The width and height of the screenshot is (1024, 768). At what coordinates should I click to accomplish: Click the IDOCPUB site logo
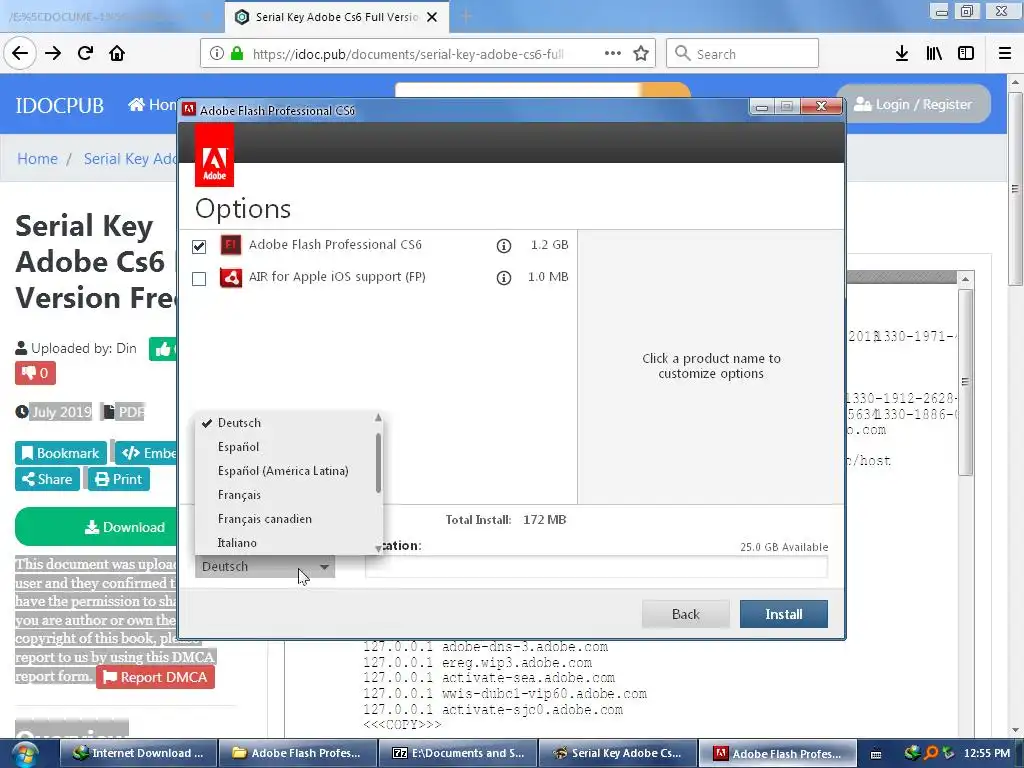59,105
